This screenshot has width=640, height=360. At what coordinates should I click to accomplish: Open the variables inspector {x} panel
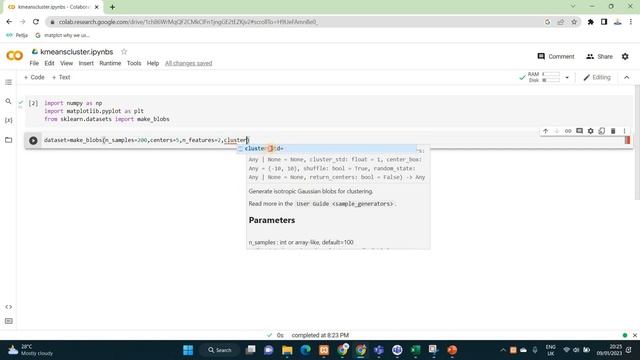pos(8,120)
